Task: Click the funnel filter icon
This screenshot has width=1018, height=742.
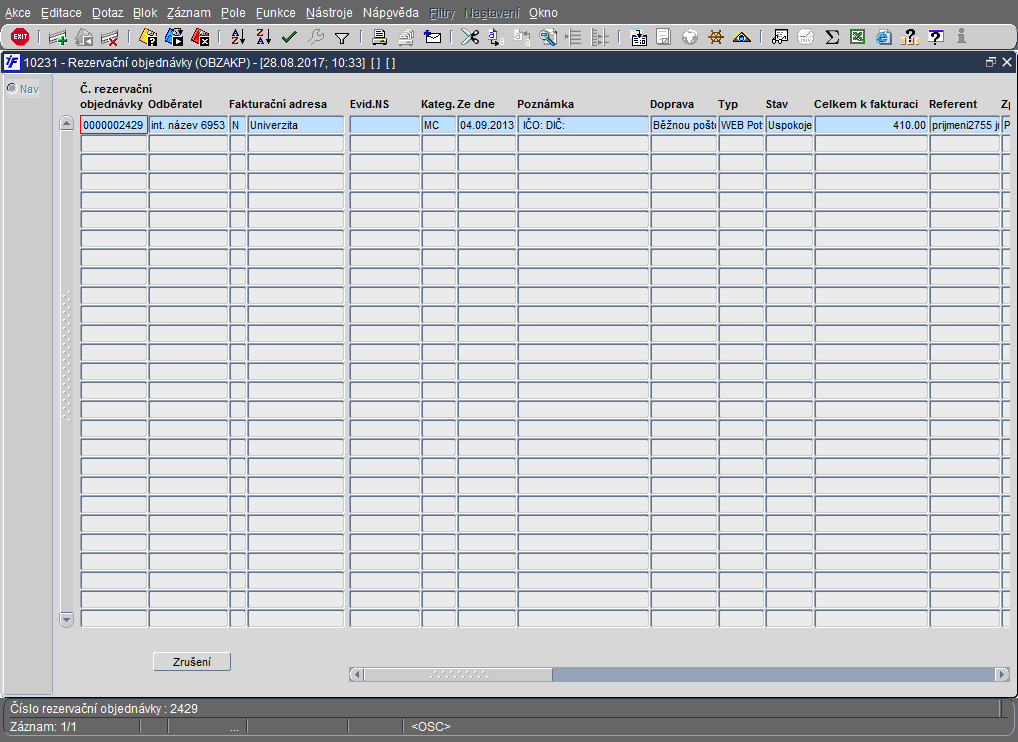Action: (341, 38)
